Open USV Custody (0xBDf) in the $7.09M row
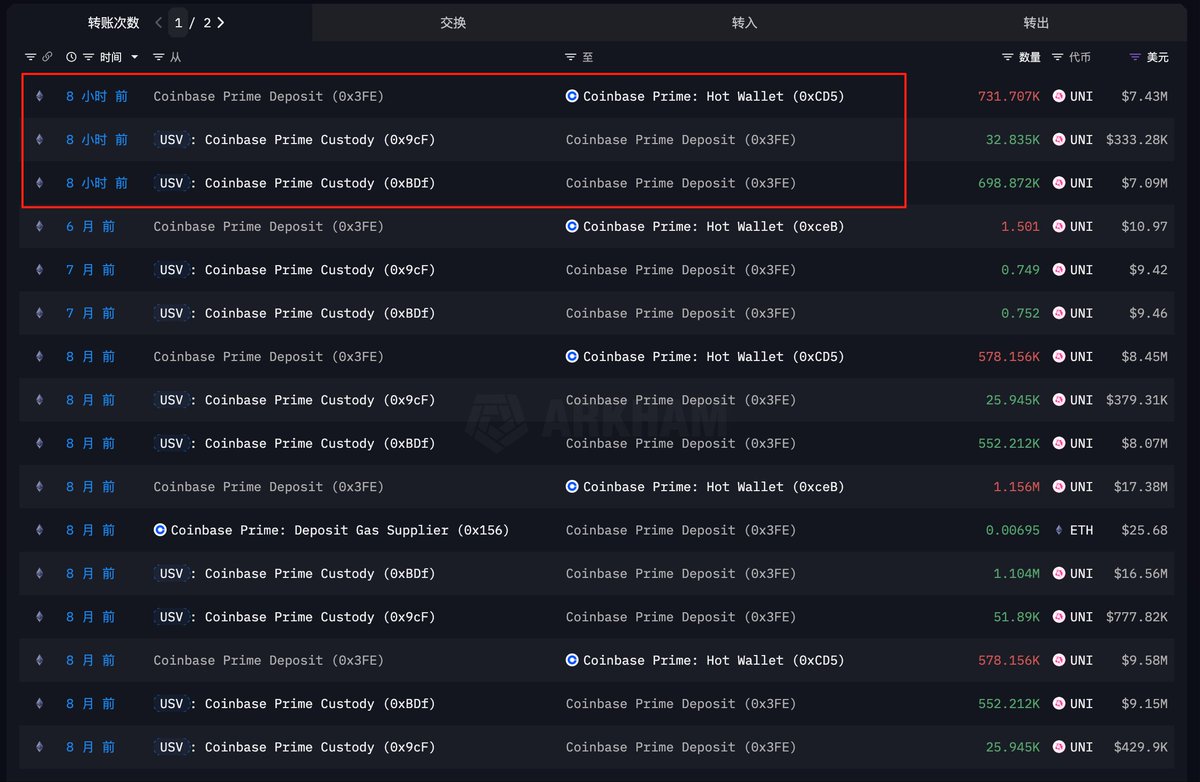Viewport: 1200px width, 782px height. (x=294, y=183)
